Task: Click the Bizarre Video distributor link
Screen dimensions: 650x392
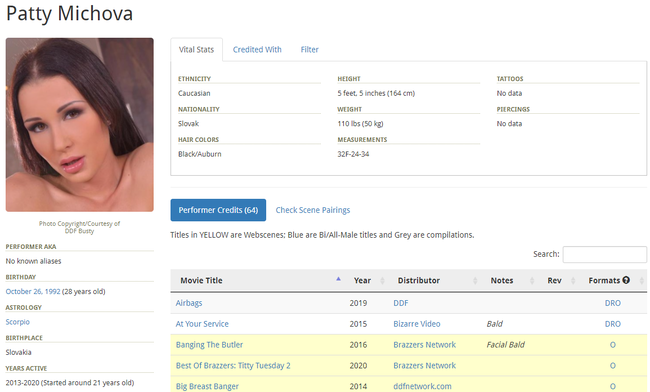Action: click(x=417, y=324)
